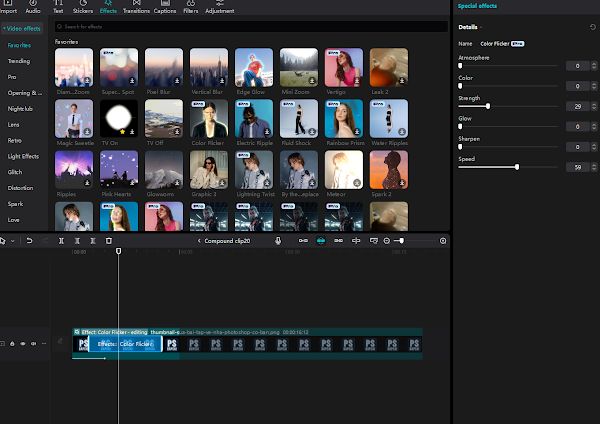Download the Spark 2 effect
This screenshot has width=600, height=424.
[x=402, y=183]
